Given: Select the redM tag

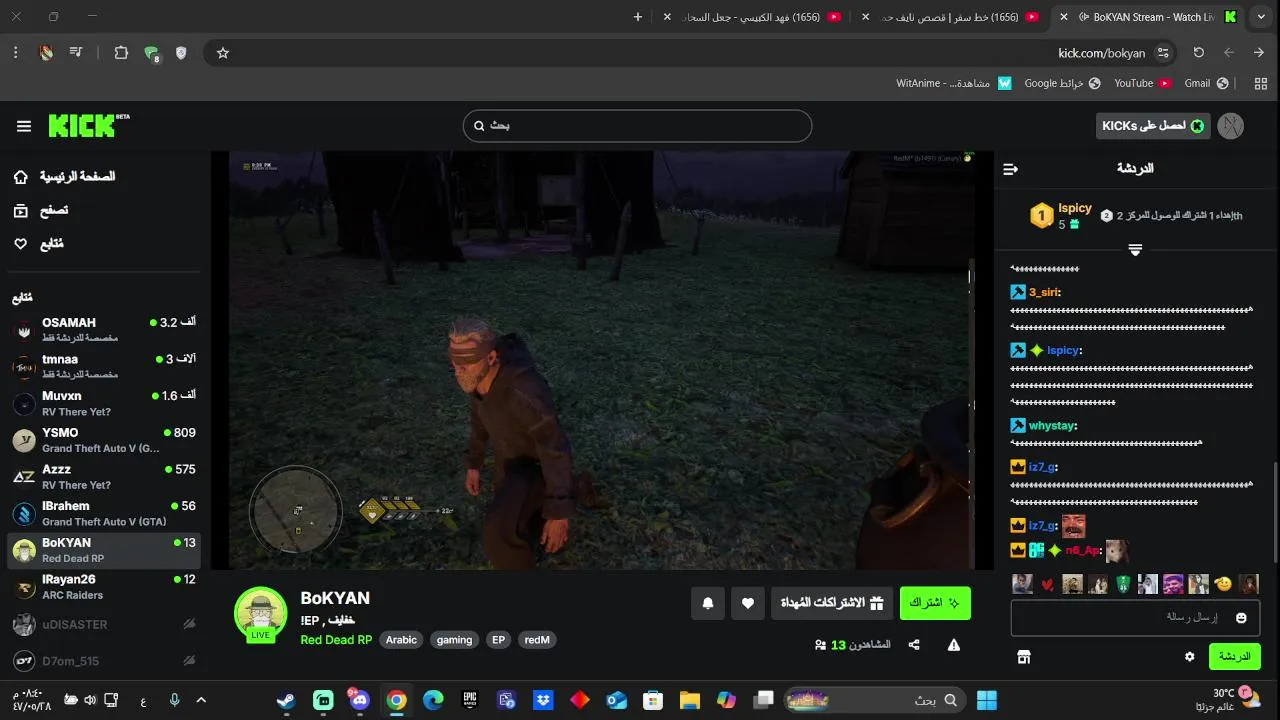Looking at the screenshot, I should [x=537, y=640].
